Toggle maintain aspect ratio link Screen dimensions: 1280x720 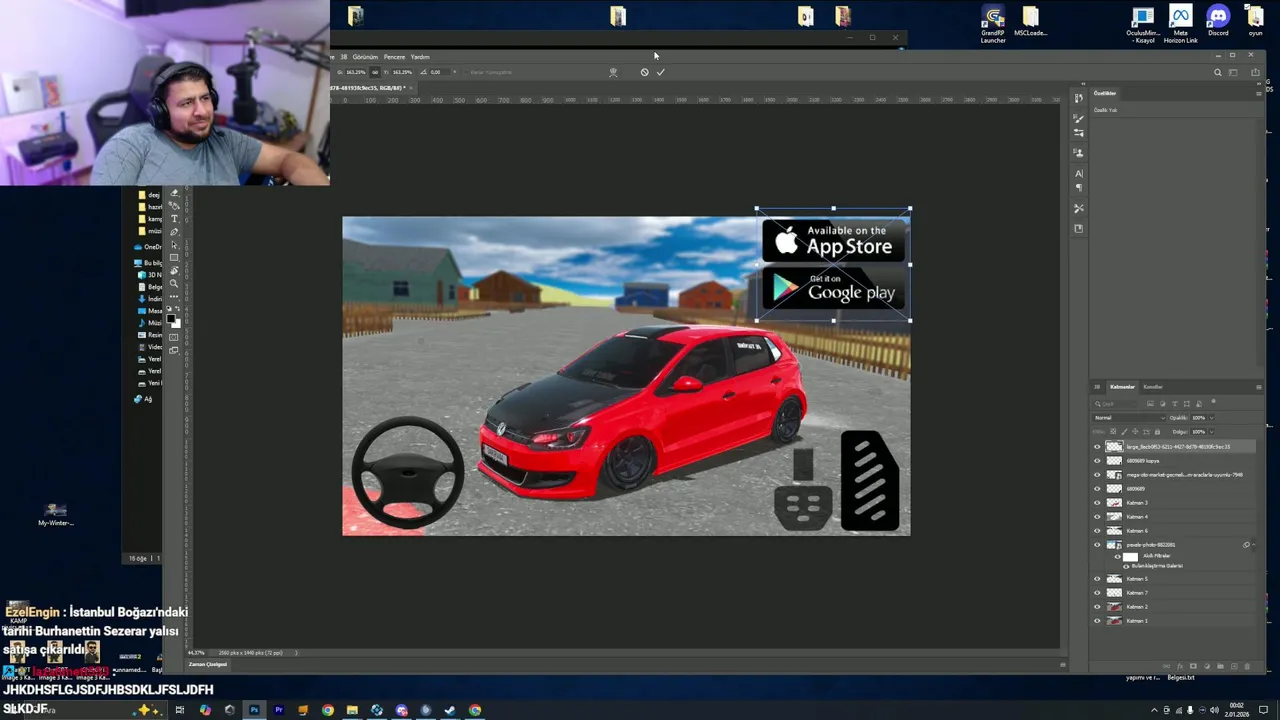click(375, 72)
